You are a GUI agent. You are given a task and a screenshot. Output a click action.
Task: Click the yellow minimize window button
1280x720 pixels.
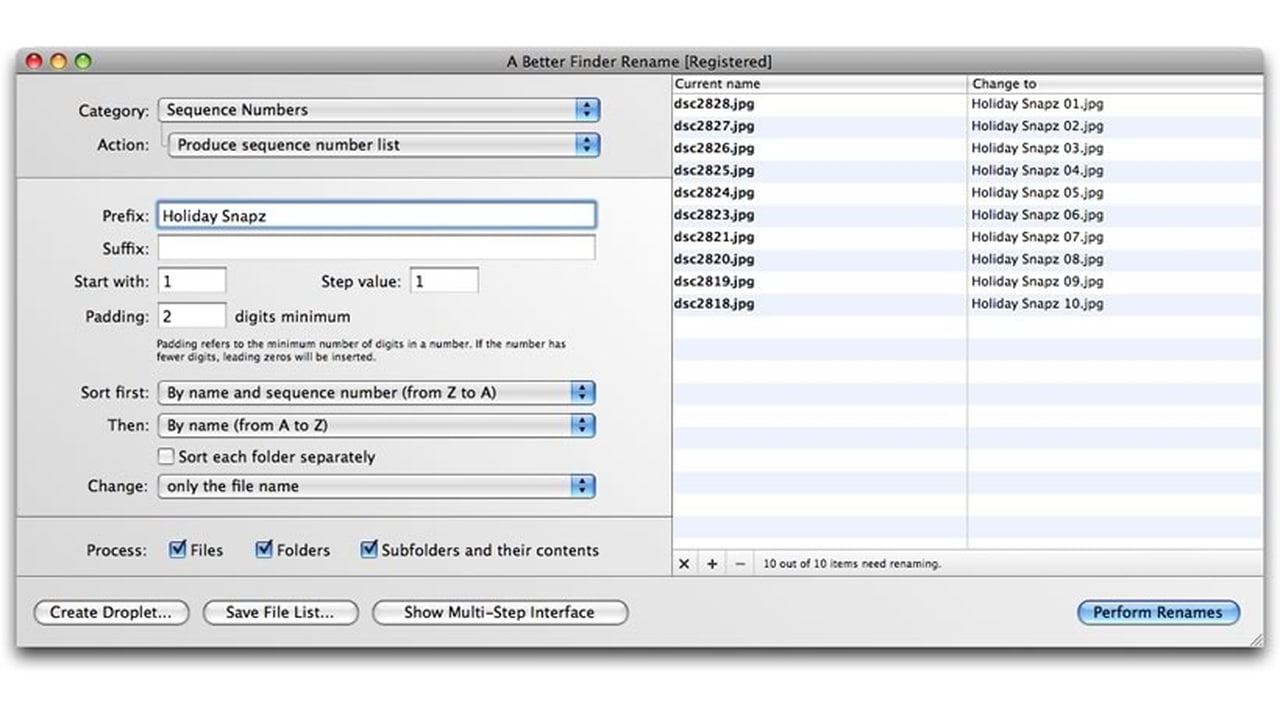pyautogui.click(x=58, y=61)
